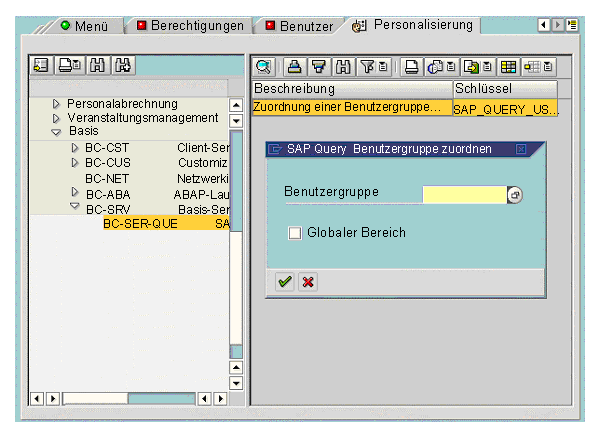Screen dimensions: 600x440
Task: Click the dialog title bar icon
Action: pos(275,149)
